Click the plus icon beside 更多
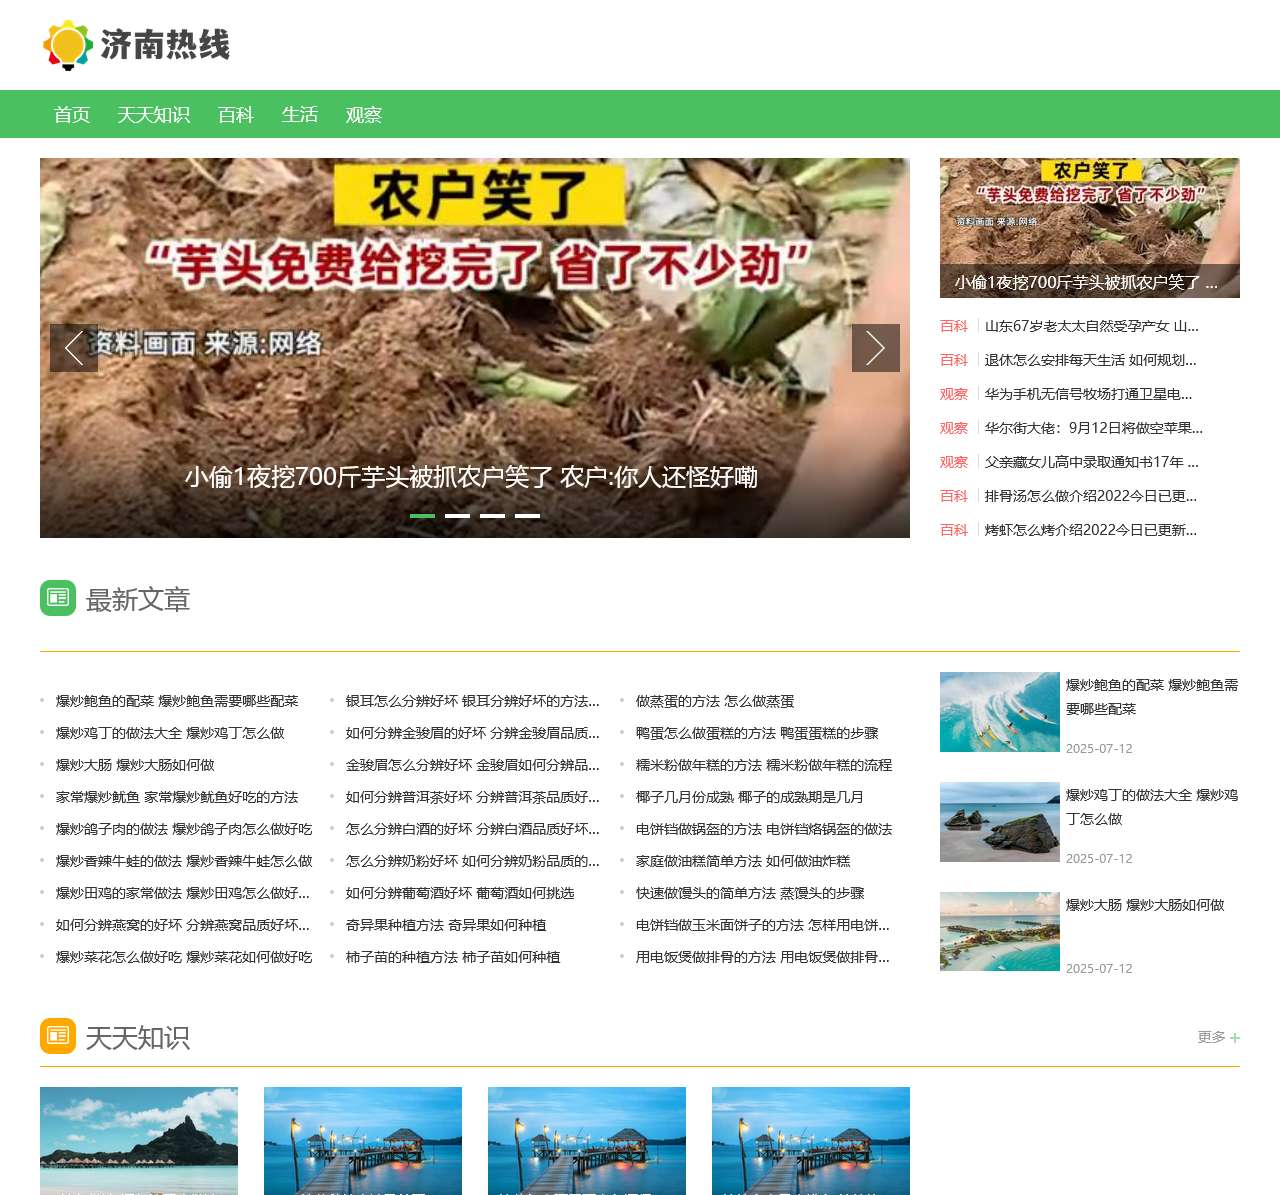 [1235, 1038]
